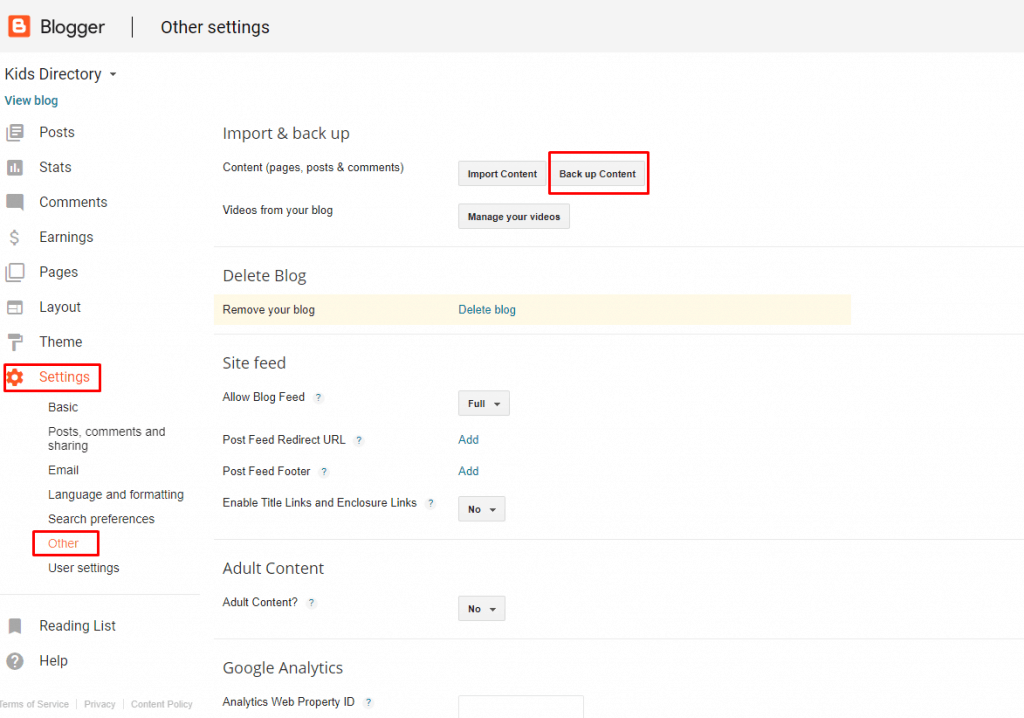The width and height of the screenshot is (1024, 718).
Task: Open the Allow Blog Feed Full dropdown
Action: pos(483,404)
